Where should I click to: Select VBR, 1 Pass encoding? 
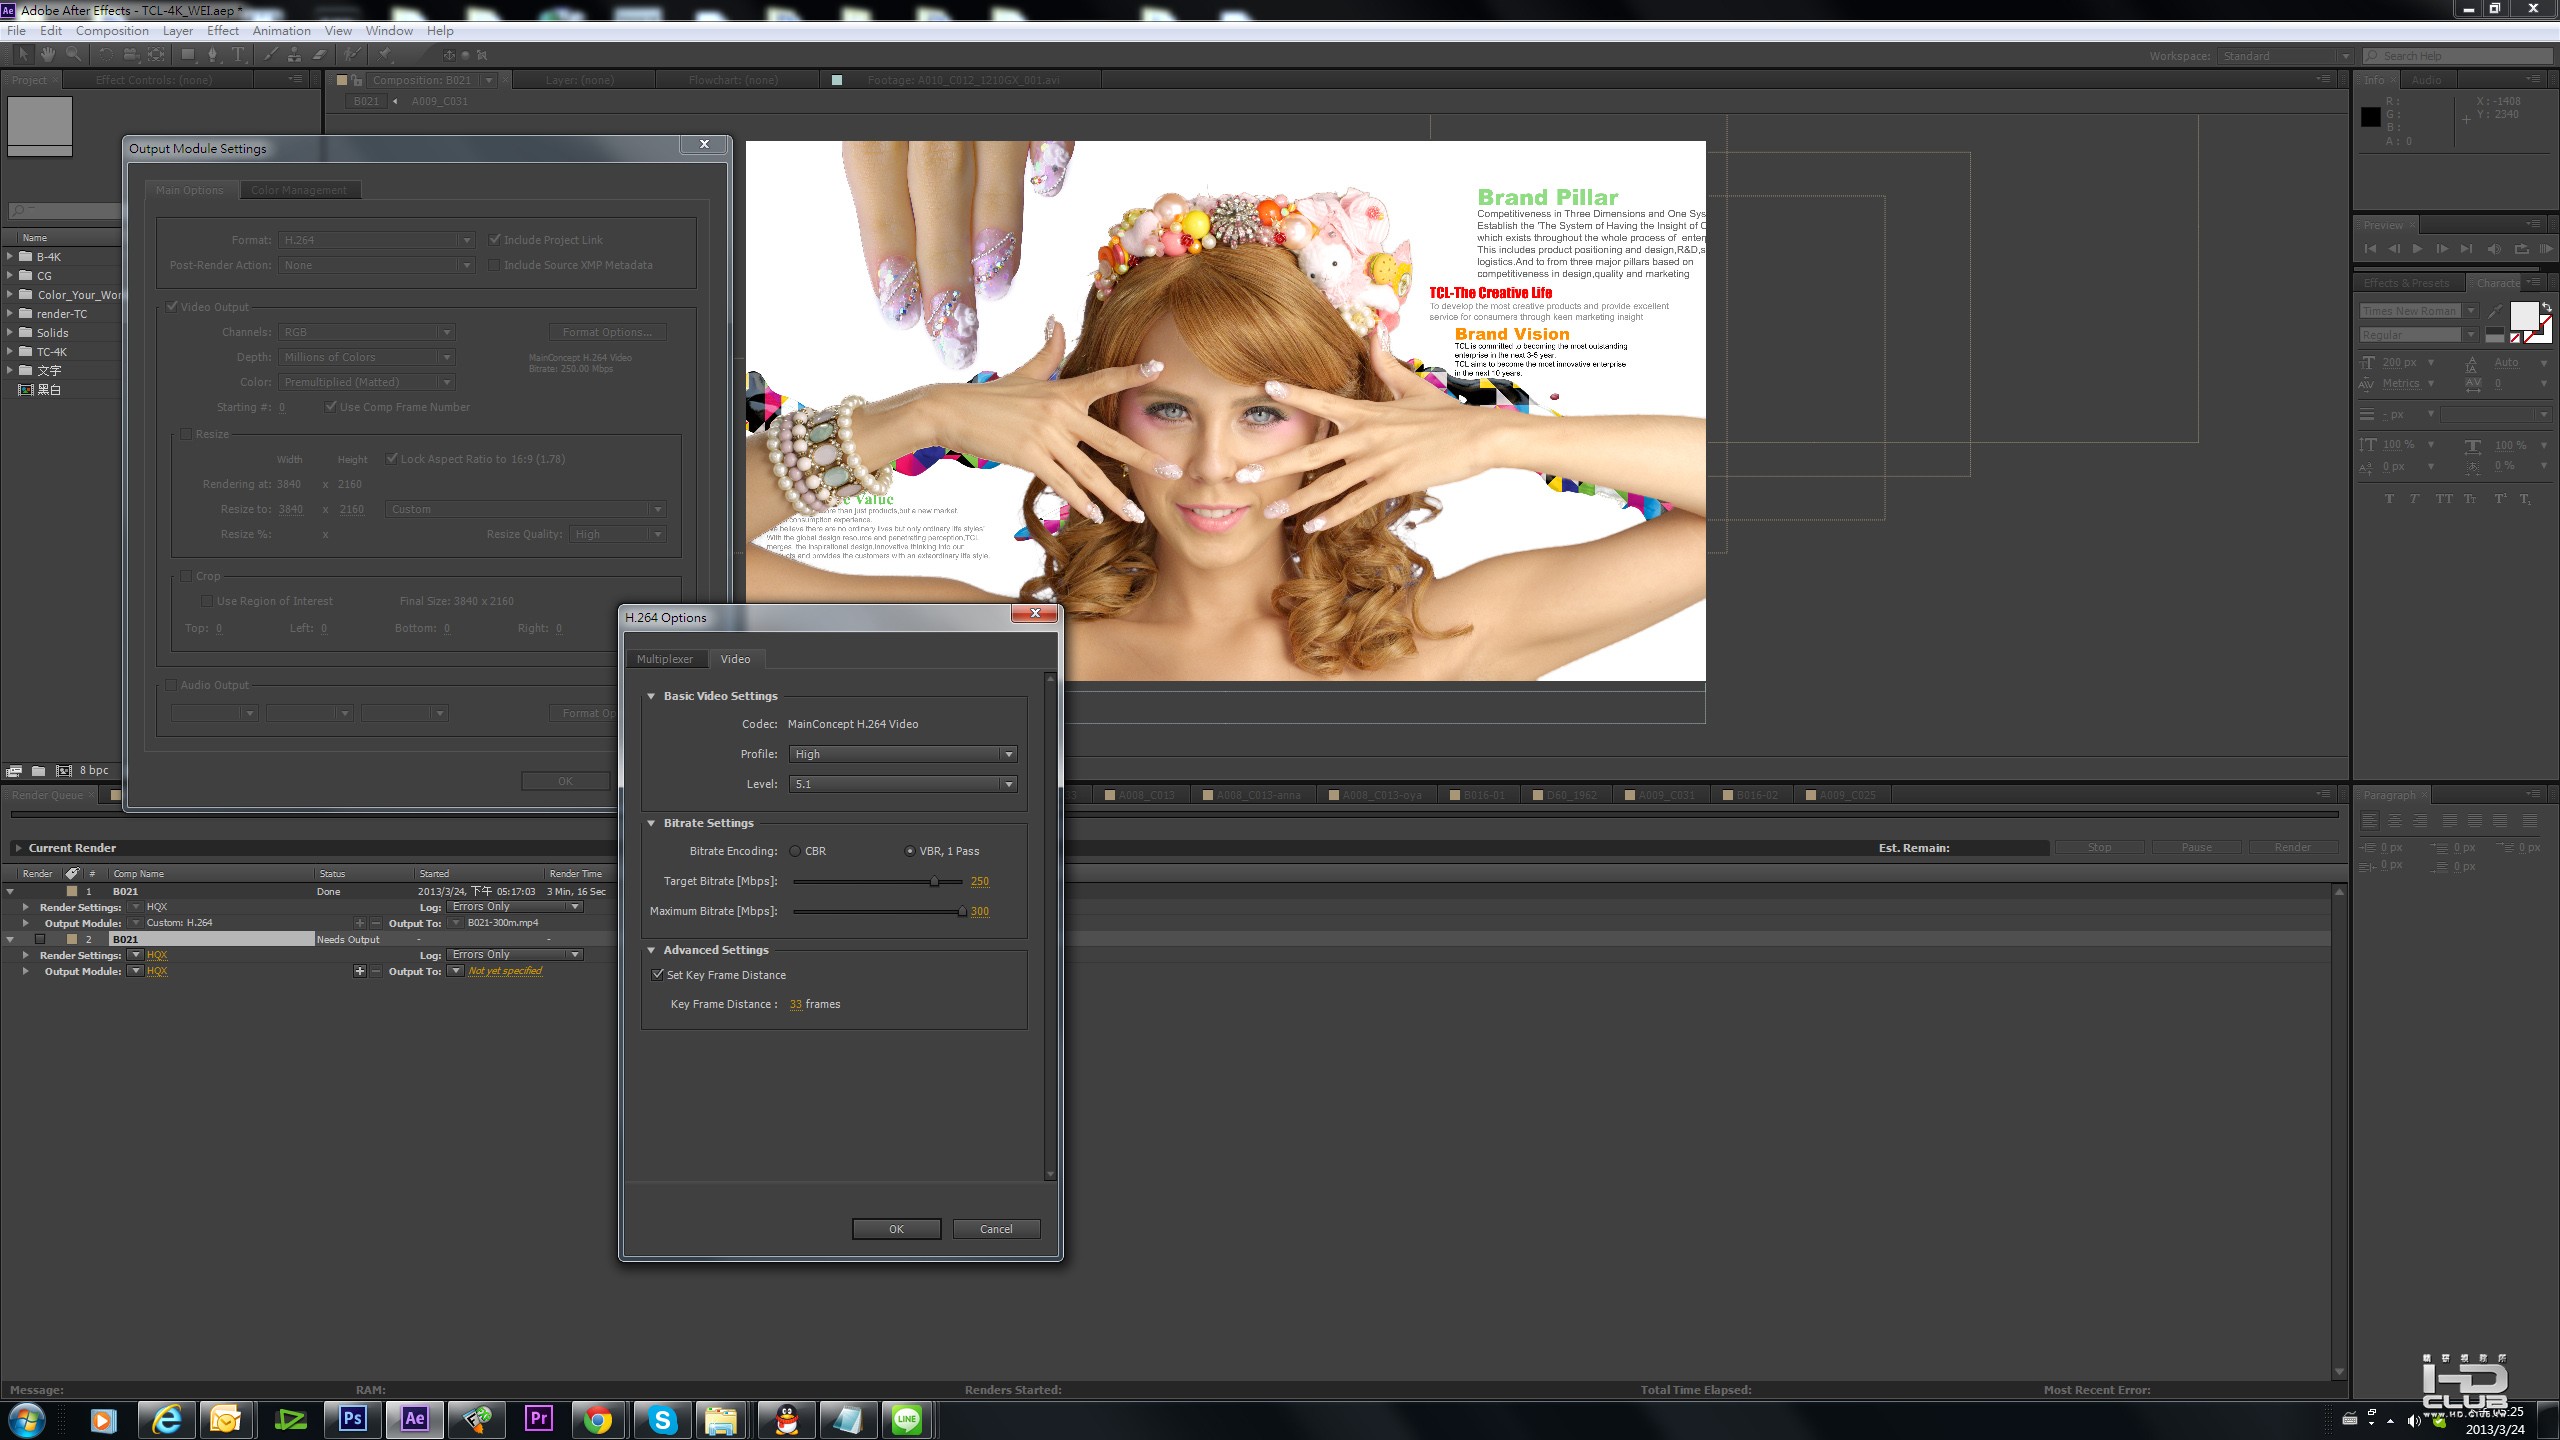[910, 851]
